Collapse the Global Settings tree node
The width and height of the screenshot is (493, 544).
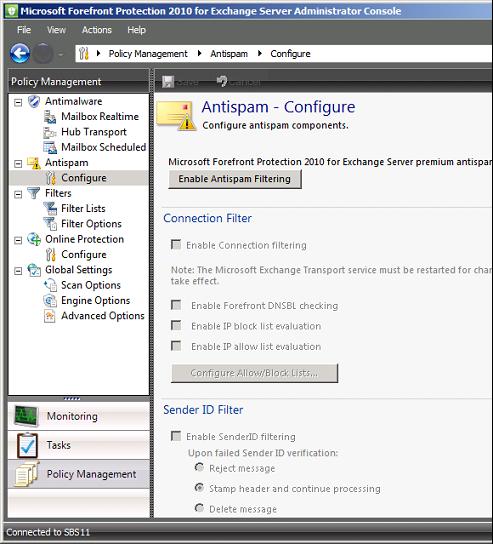(x=18, y=271)
